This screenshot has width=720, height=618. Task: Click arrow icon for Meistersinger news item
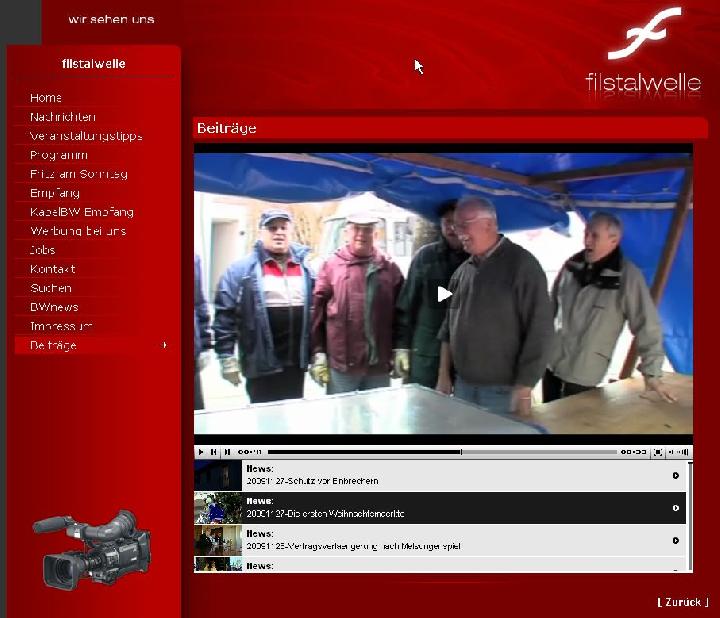pyautogui.click(x=676, y=540)
